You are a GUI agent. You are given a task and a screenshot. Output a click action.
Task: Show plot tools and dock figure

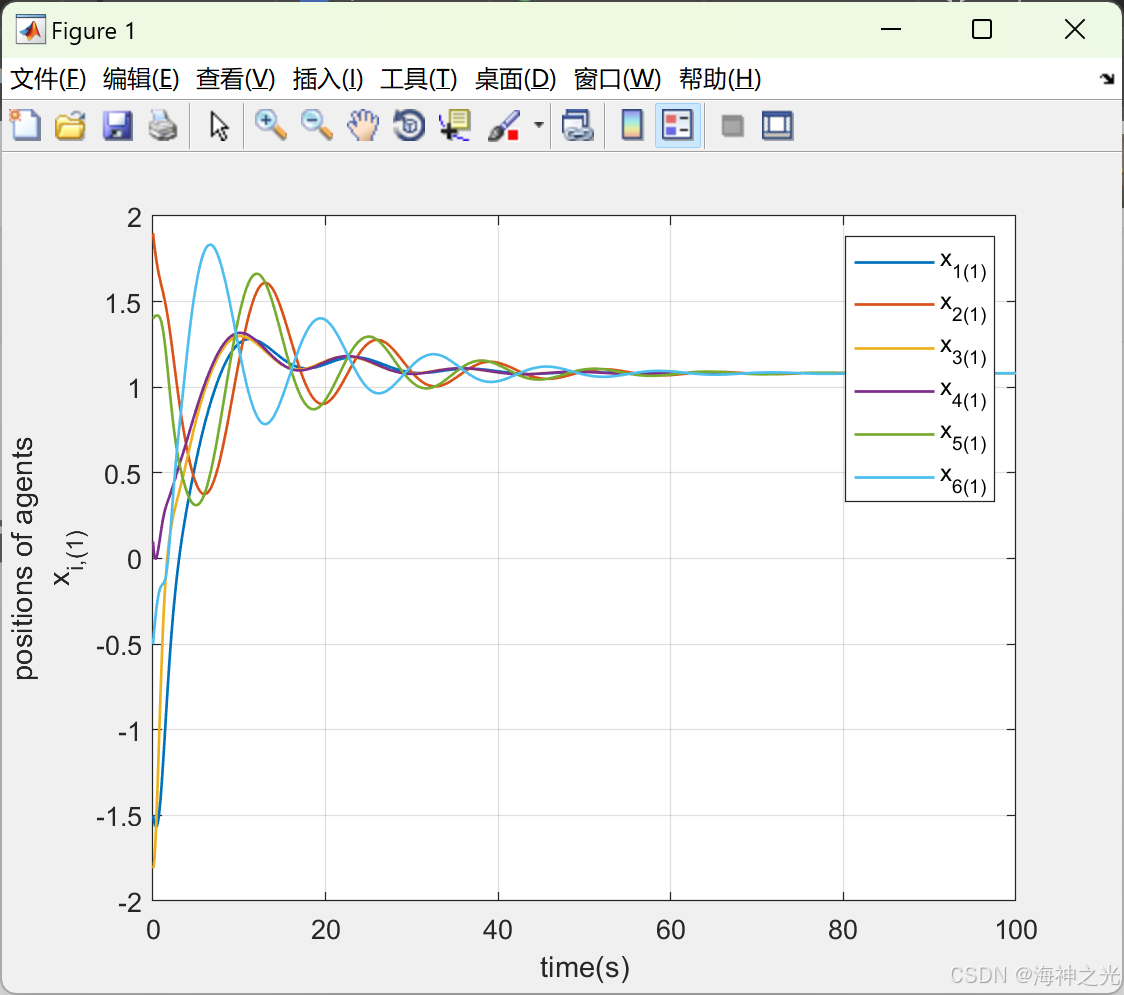click(x=777, y=125)
